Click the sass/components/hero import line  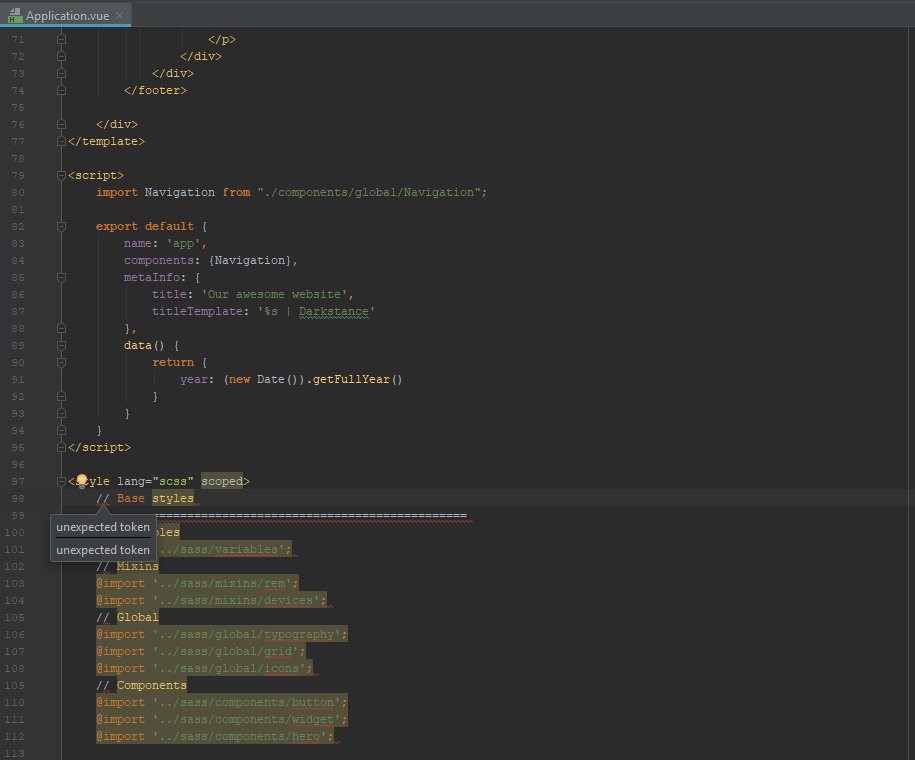click(x=215, y=736)
